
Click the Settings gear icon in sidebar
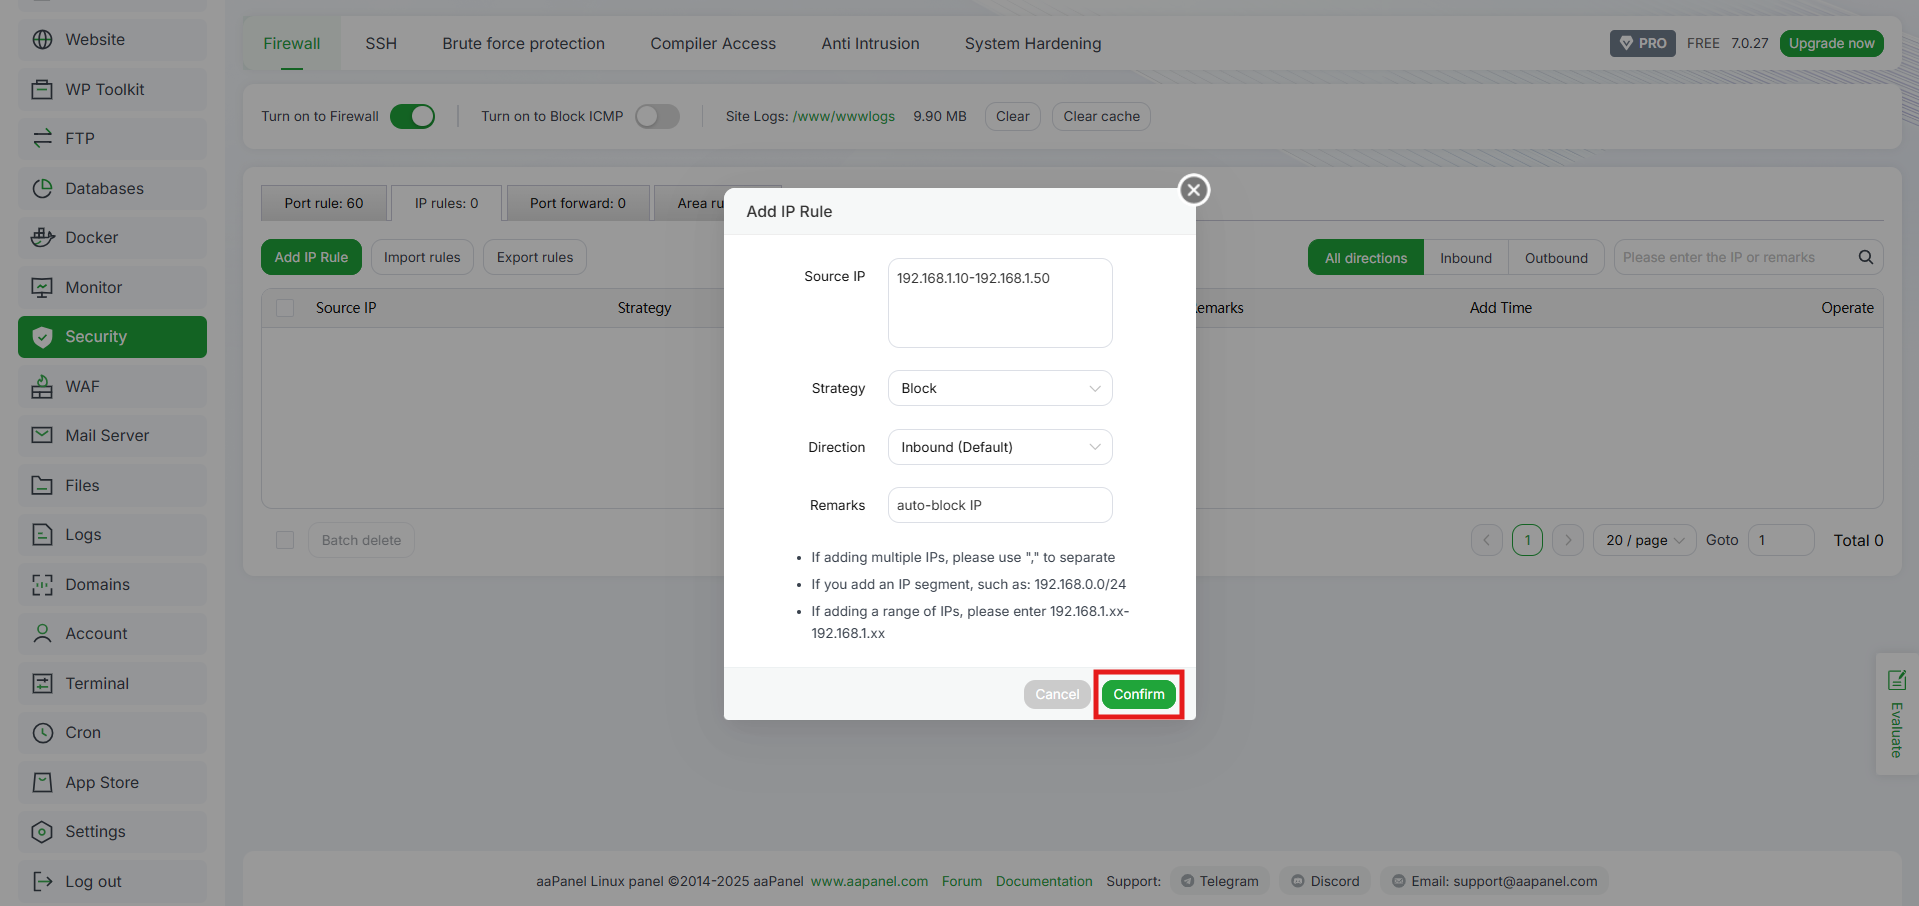point(42,832)
